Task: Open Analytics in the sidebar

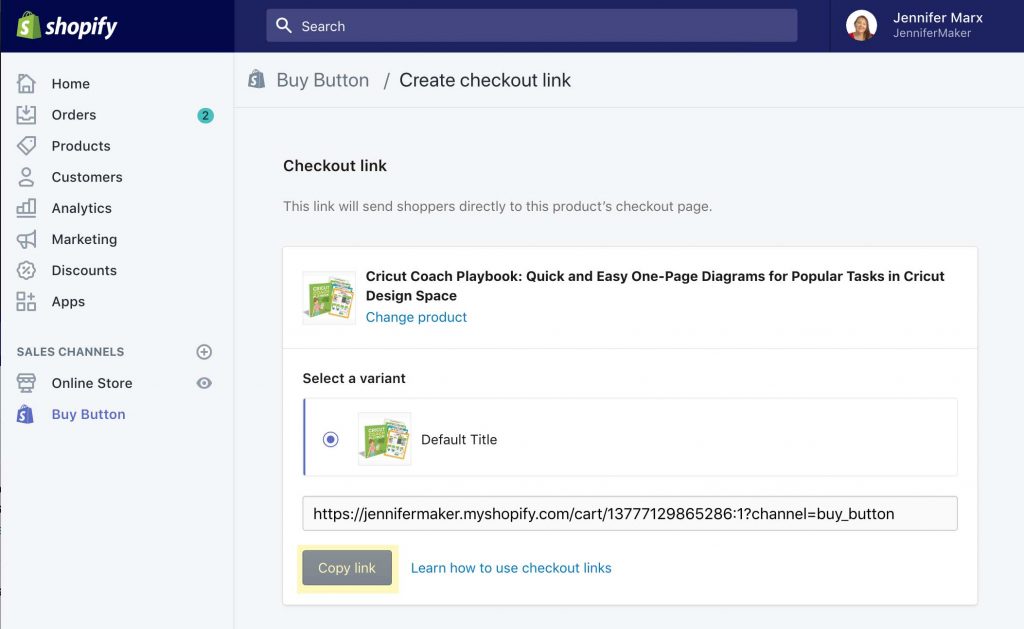Action: (82, 208)
